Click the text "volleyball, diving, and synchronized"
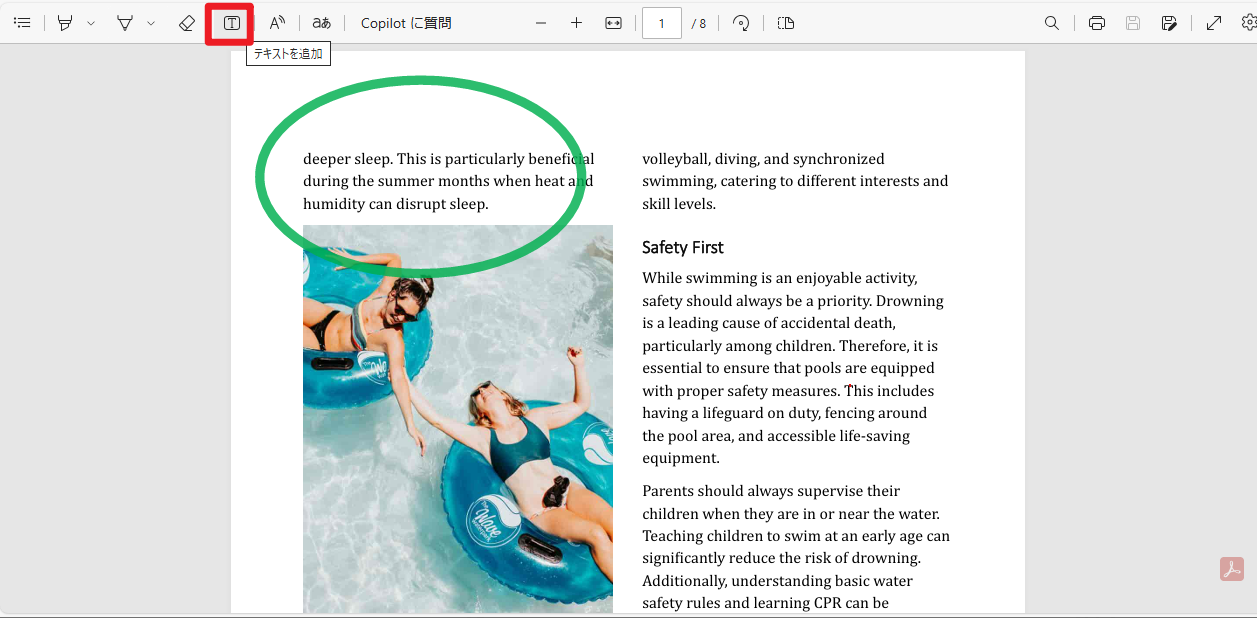The width and height of the screenshot is (1257, 618). click(763, 159)
